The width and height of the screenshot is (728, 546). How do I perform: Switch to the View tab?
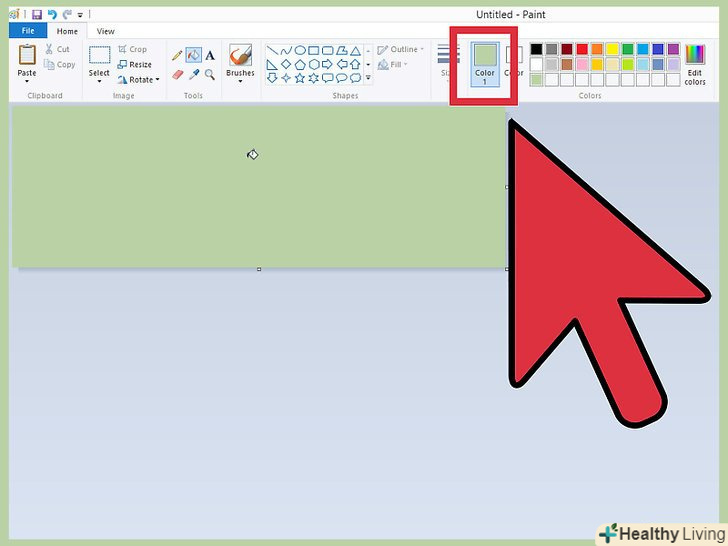(105, 31)
